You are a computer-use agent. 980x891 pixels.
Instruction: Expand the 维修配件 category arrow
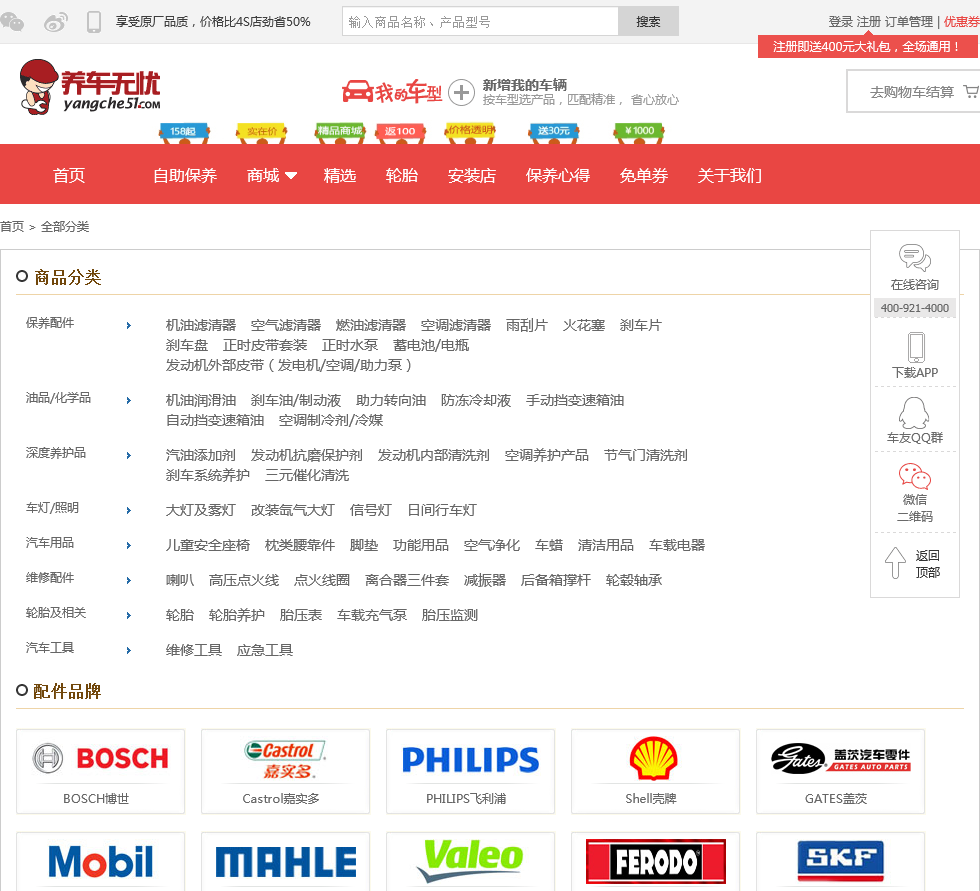click(129, 580)
